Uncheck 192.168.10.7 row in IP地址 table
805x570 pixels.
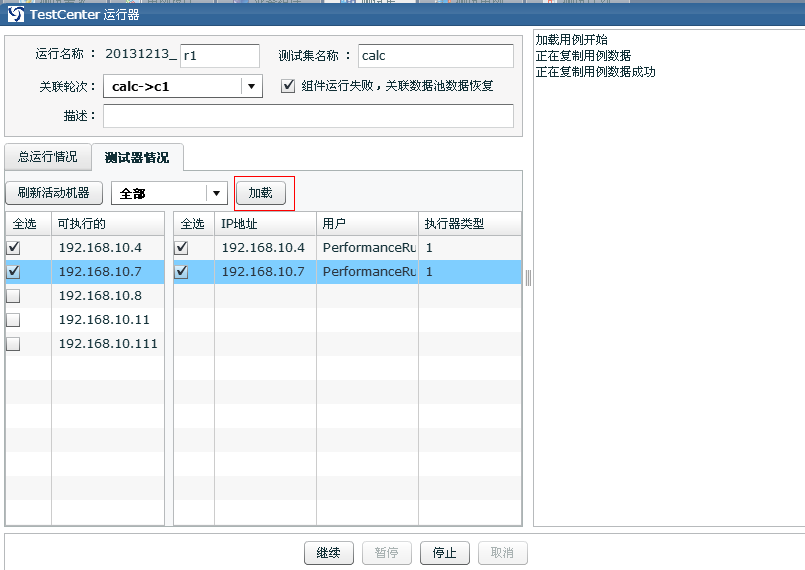tap(181, 271)
